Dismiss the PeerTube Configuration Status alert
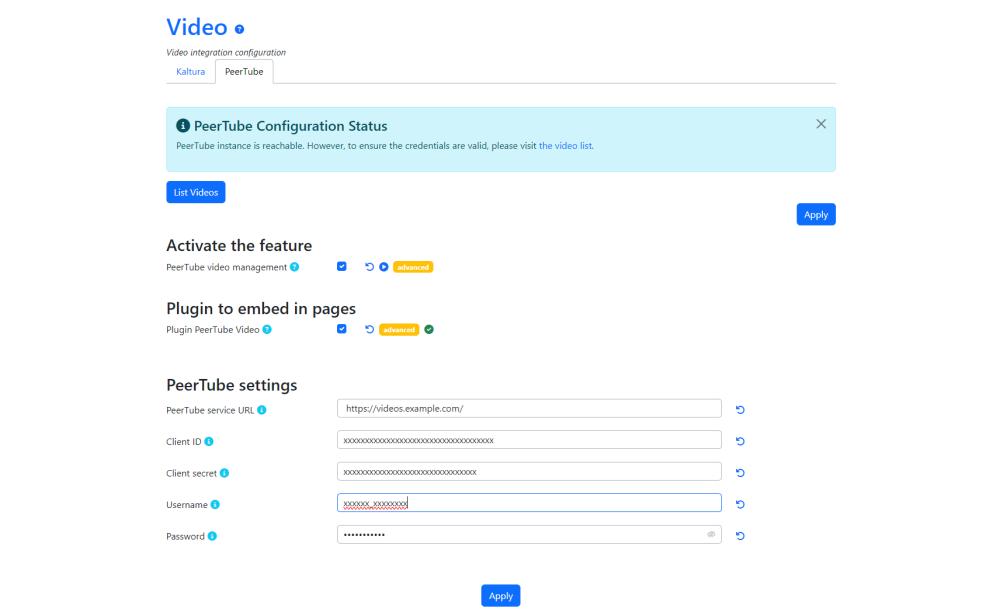The image size is (1000, 616). click(821, 124)
